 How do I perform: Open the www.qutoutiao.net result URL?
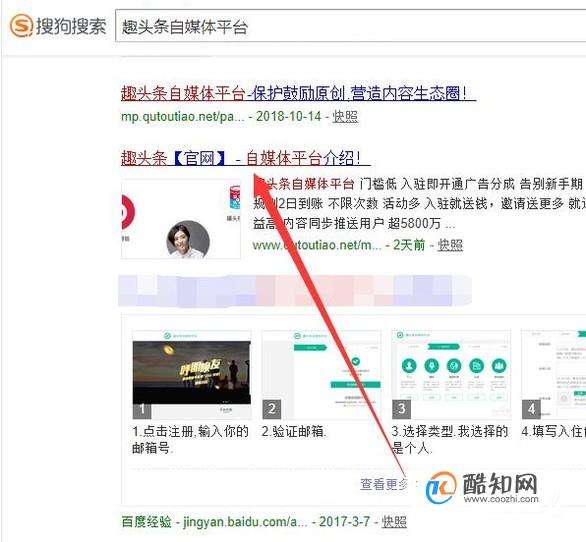[x=317, y=245]
